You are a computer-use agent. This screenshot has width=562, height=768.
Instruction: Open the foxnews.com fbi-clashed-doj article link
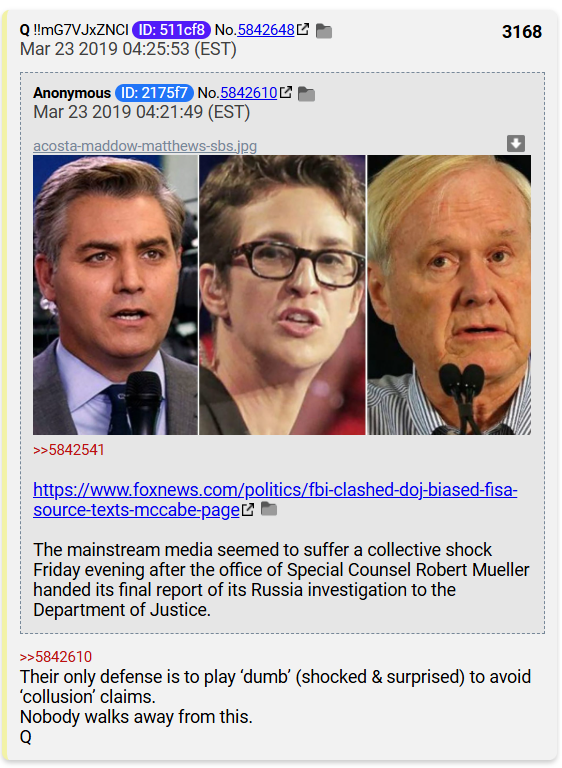tap(275, 500)
